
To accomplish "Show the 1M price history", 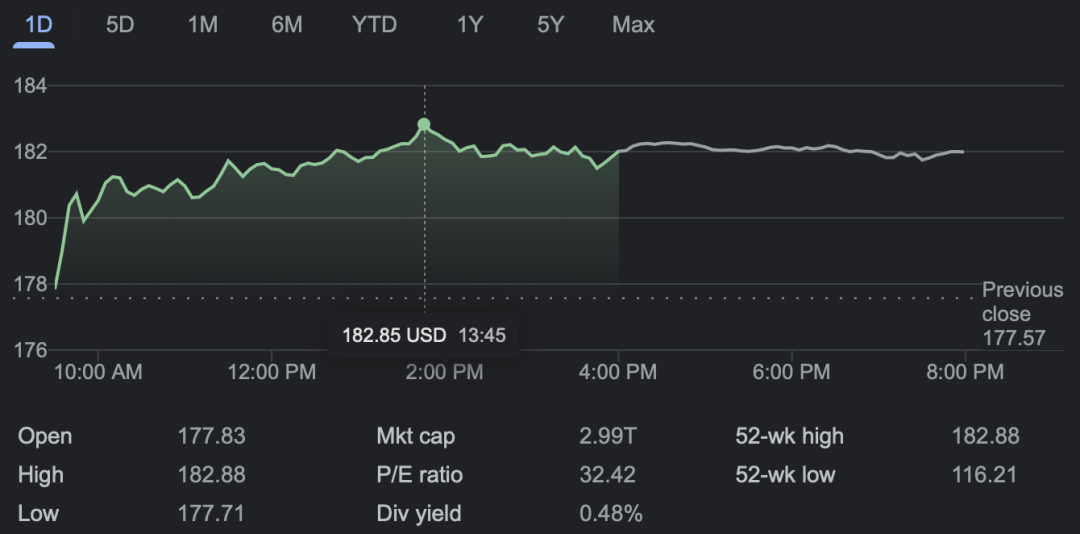I will point(202,25).
